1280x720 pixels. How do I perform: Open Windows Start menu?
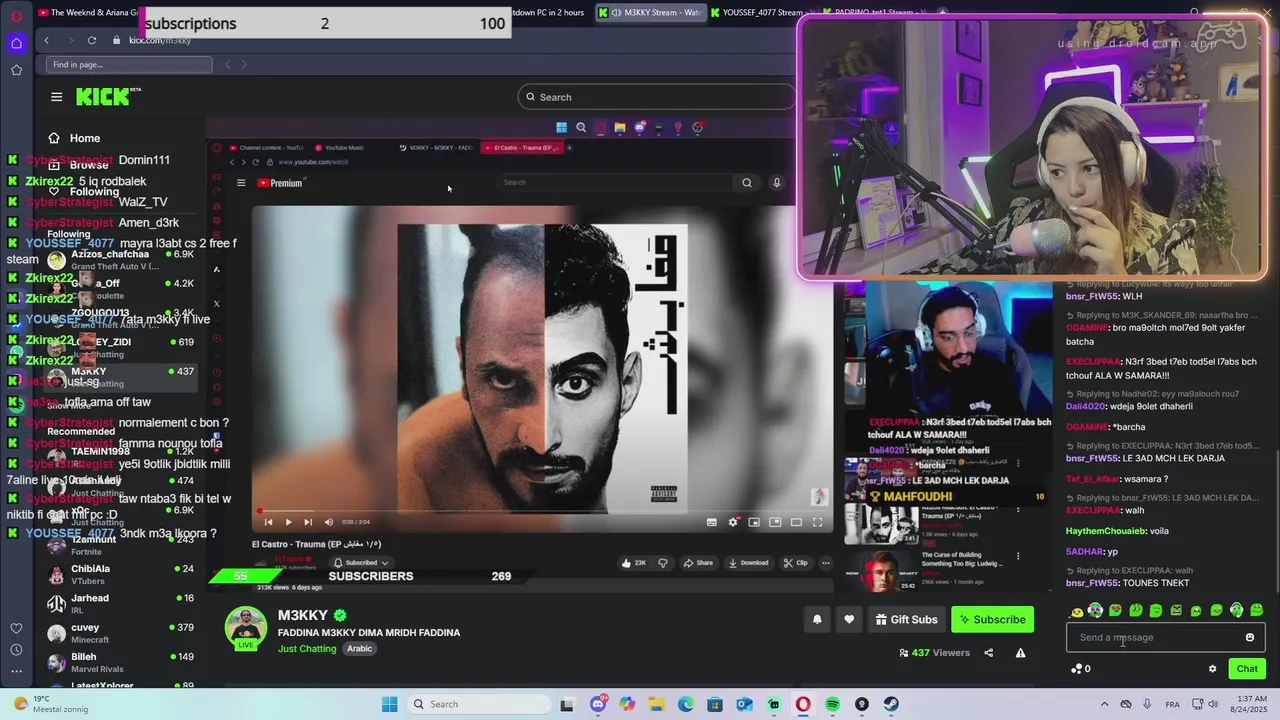tap(389, 704)
